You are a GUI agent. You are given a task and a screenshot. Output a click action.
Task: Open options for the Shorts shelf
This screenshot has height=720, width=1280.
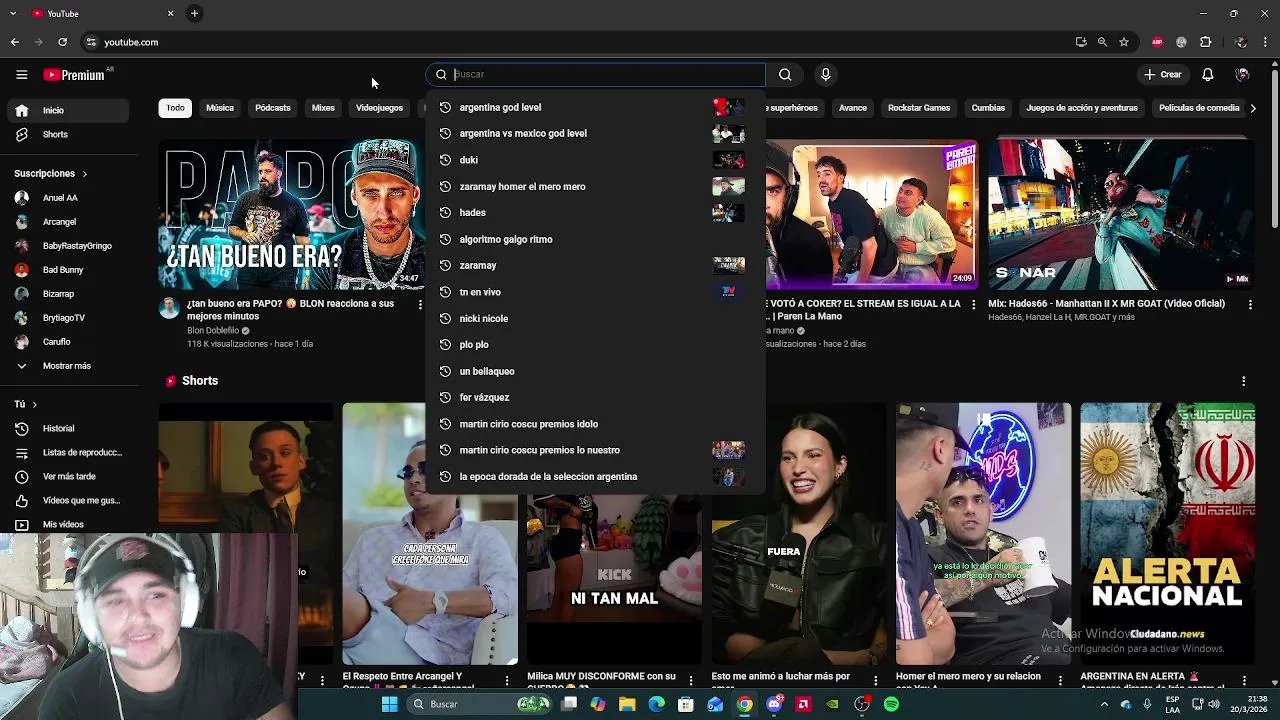(x=1243, y=381)
